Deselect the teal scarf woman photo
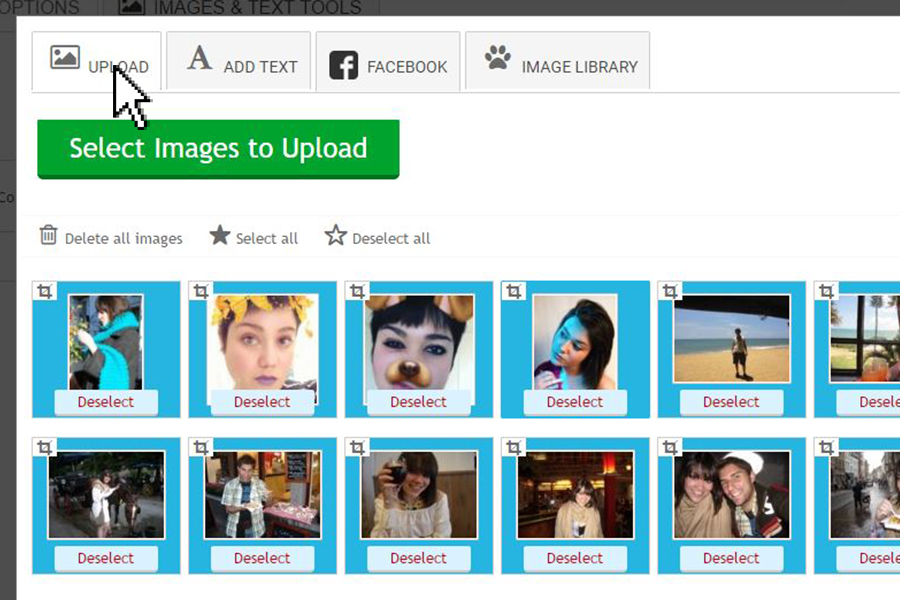The image size is (900, 600). [106, 402]
